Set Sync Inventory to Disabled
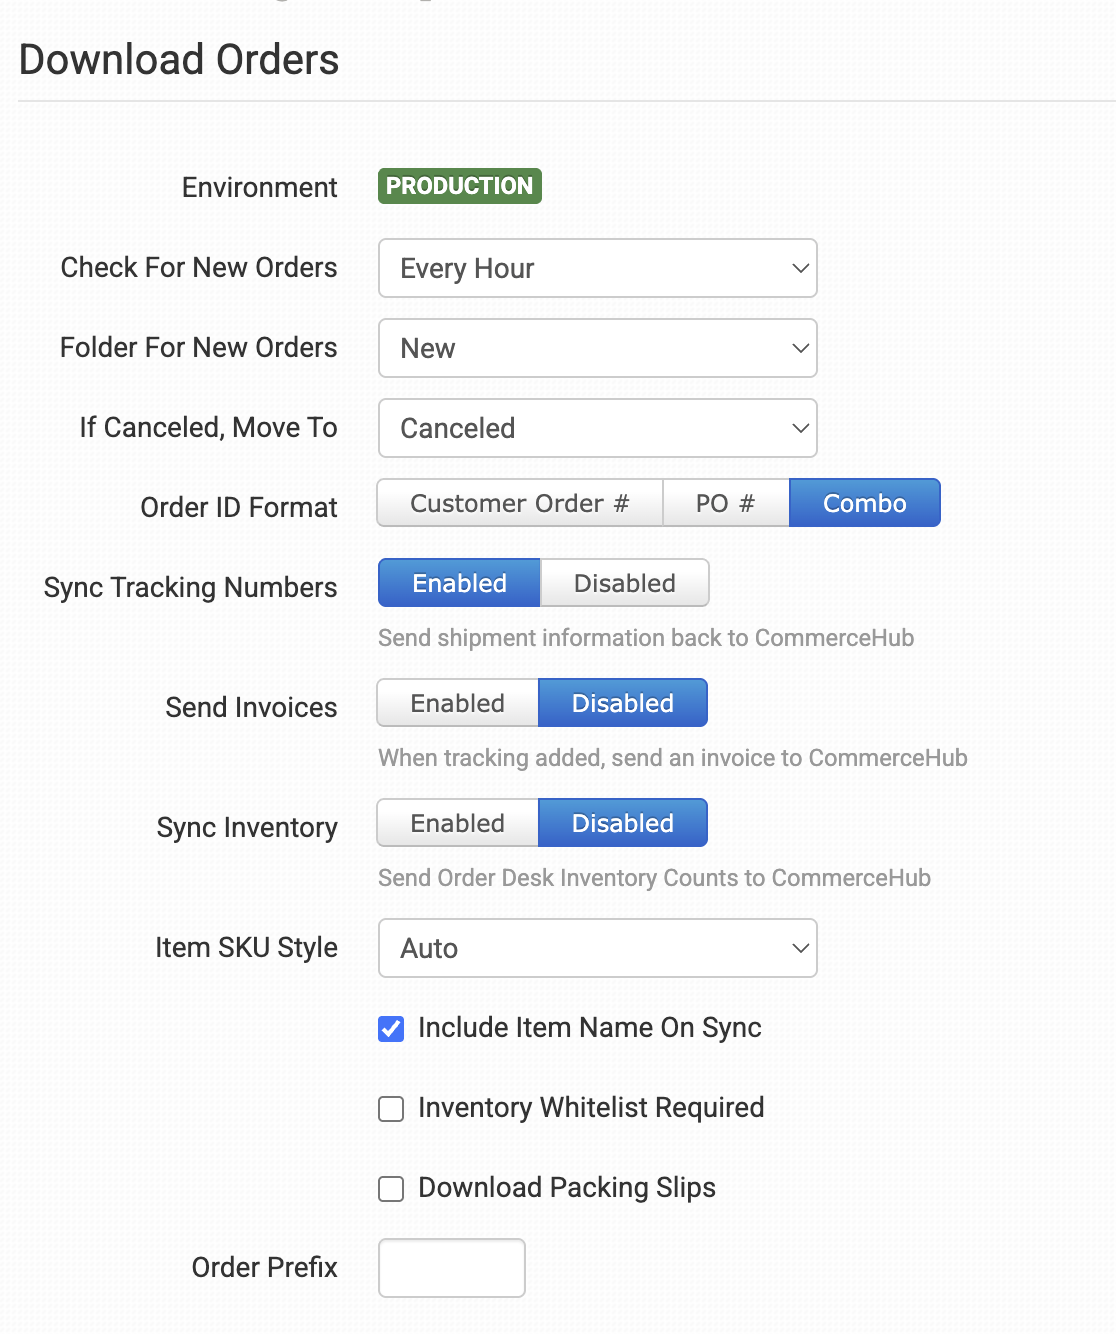The height and width of the screenshot is (1334, 1116). click(x=622, y=823)
